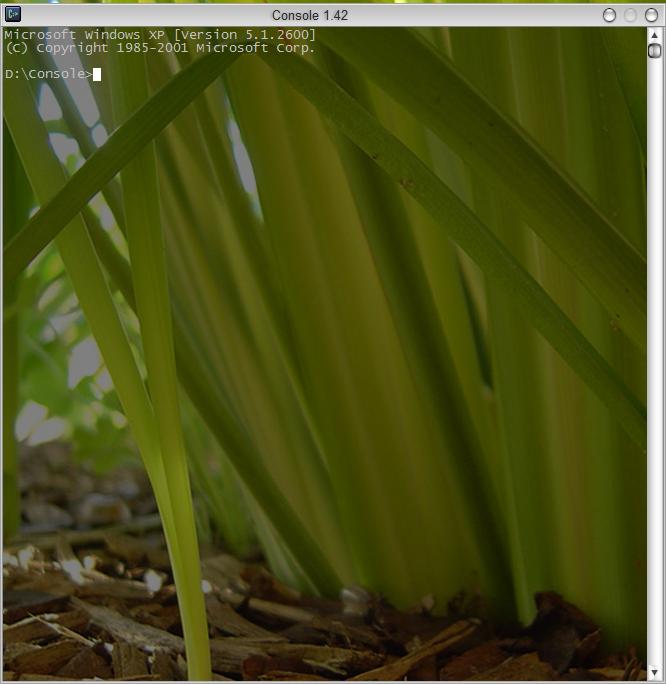Click the scroll down arrow
666x684 pixels.
(654, 672)
